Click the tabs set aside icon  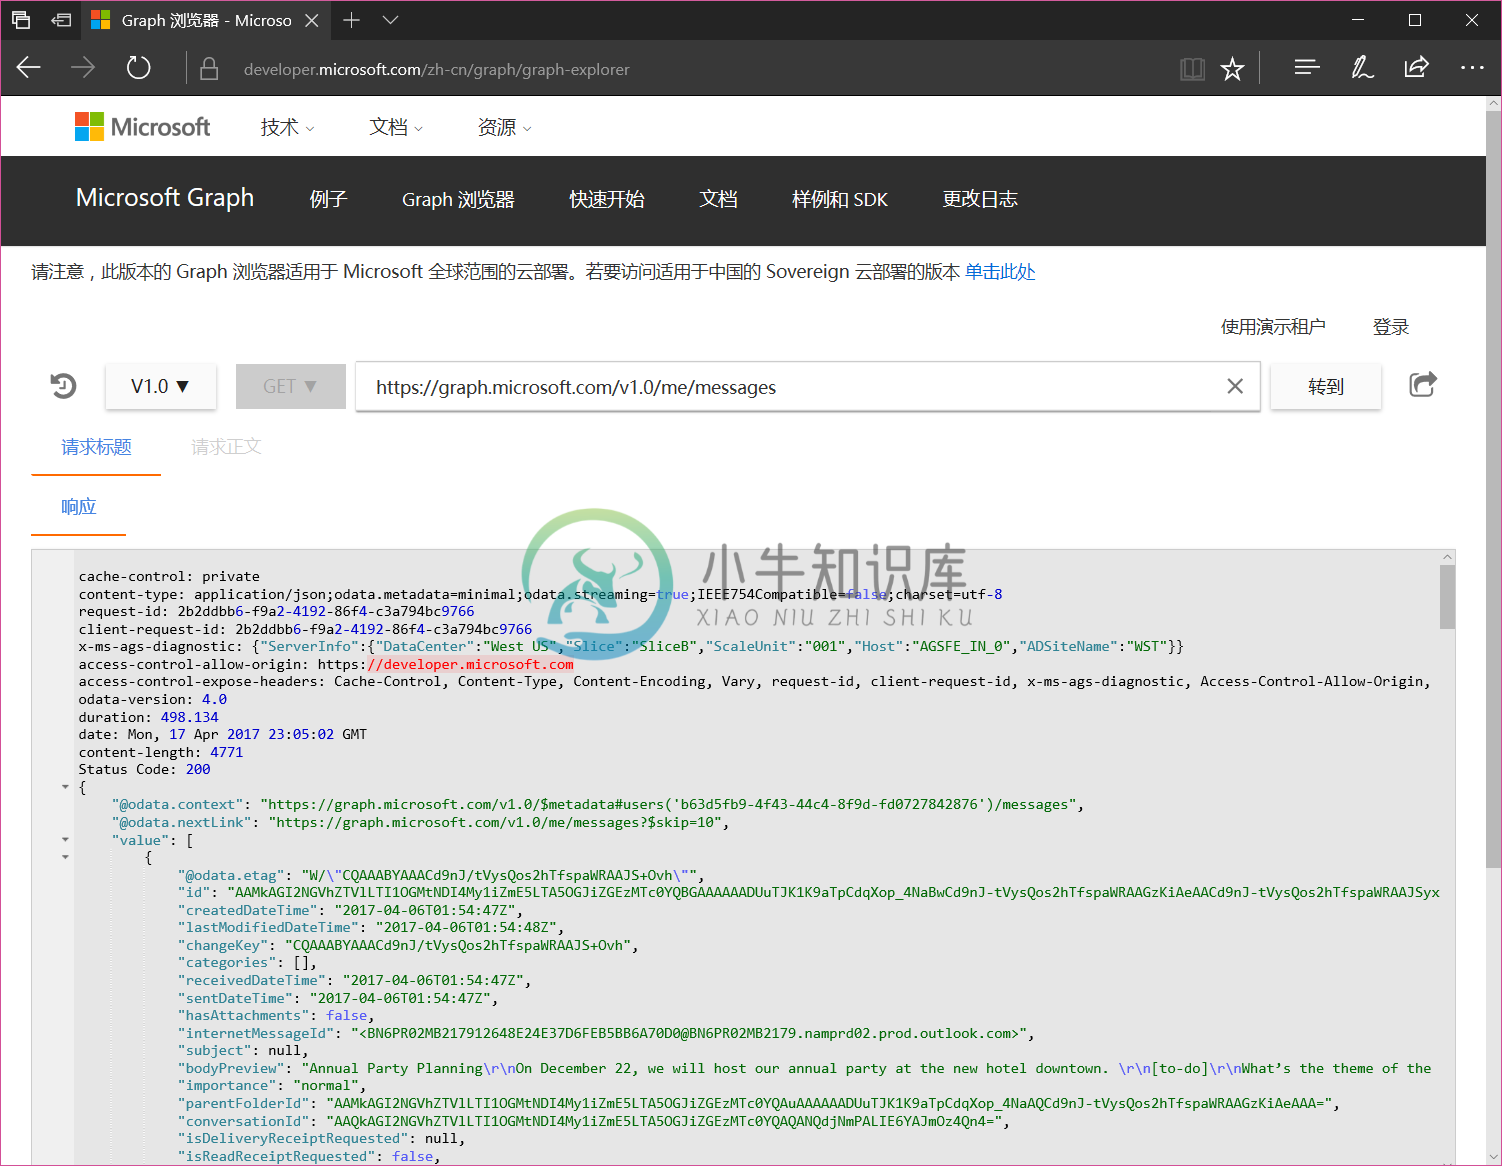tap(21, 20)
